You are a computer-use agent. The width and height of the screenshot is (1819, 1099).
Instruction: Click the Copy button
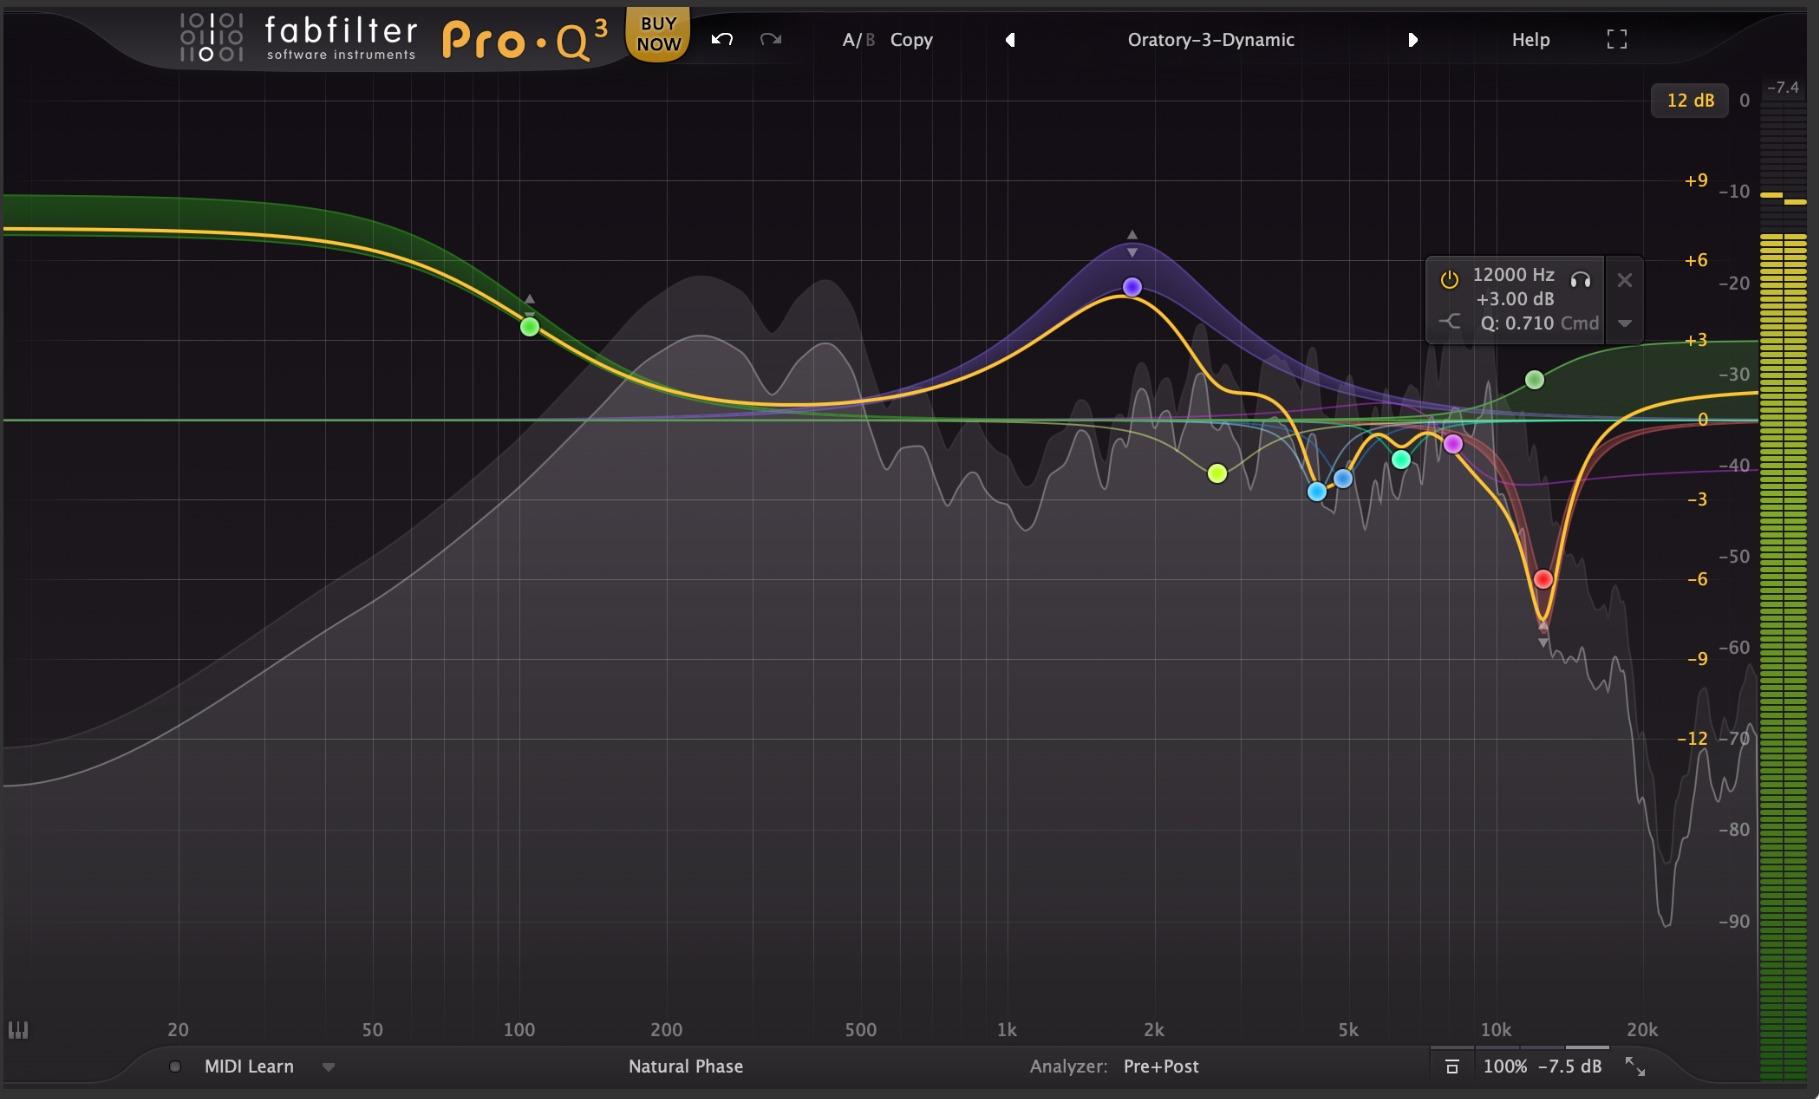pyautogui.click(x=911, y=40)
